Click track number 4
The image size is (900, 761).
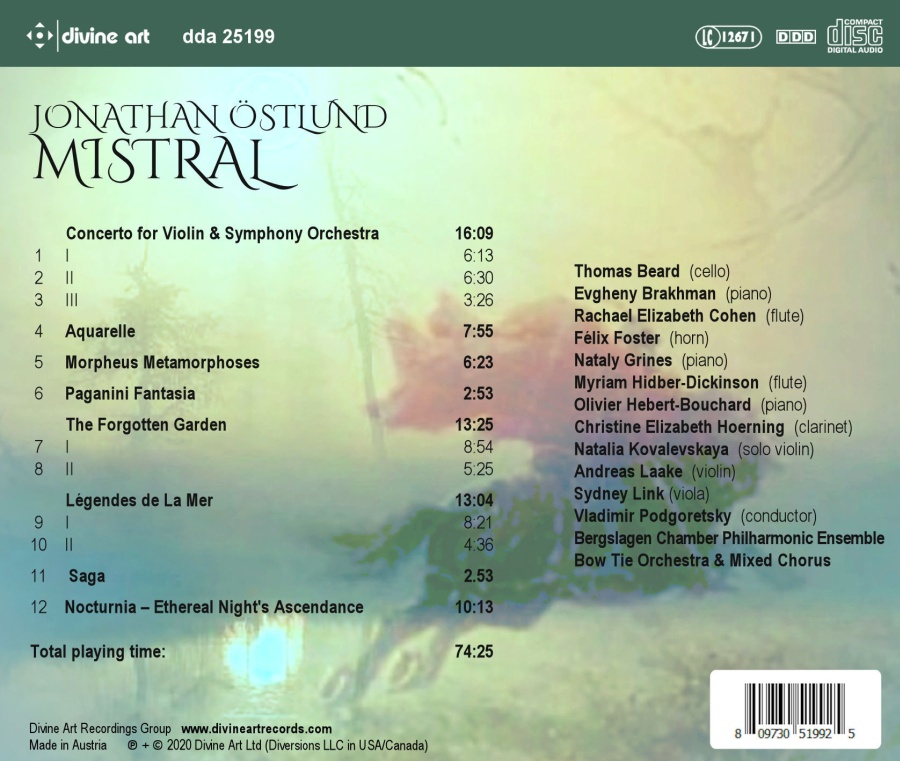[38, 332]
